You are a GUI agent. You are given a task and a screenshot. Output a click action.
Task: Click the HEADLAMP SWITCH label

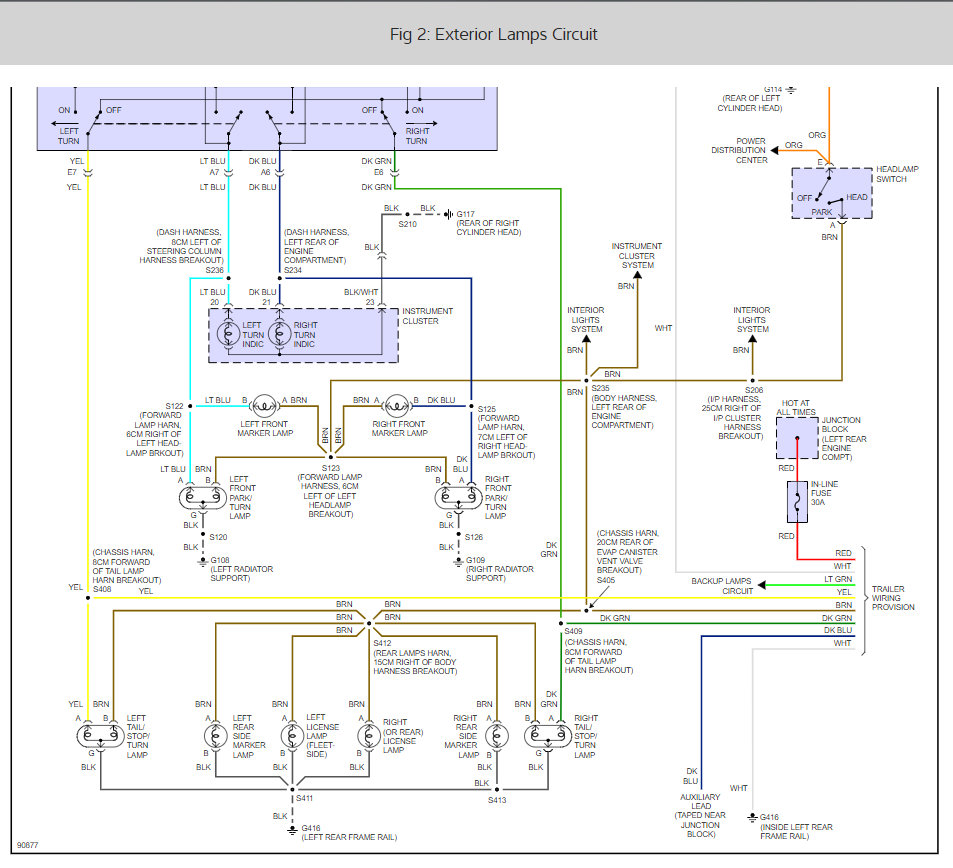point(897,174)
